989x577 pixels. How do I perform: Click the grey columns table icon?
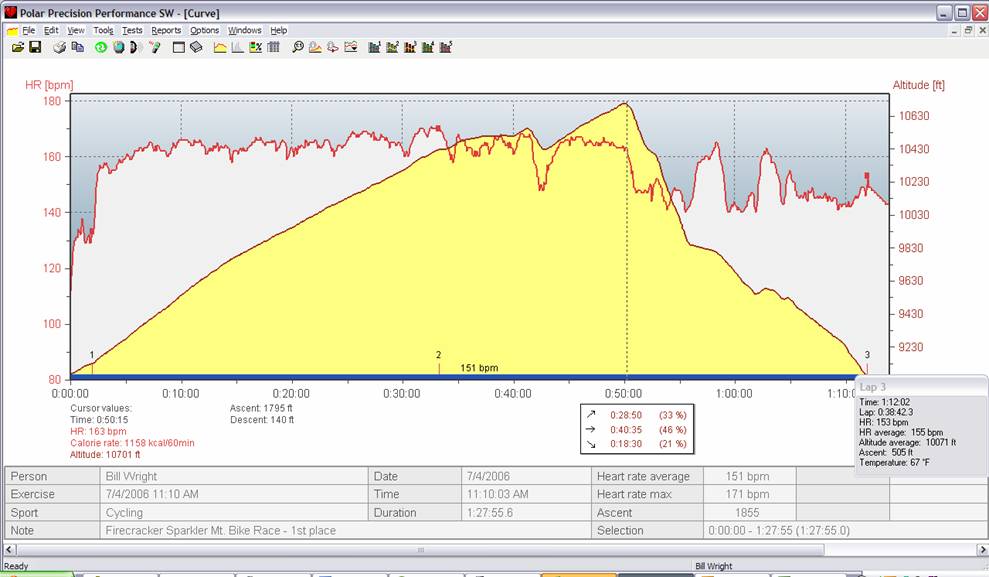(273, 47)
